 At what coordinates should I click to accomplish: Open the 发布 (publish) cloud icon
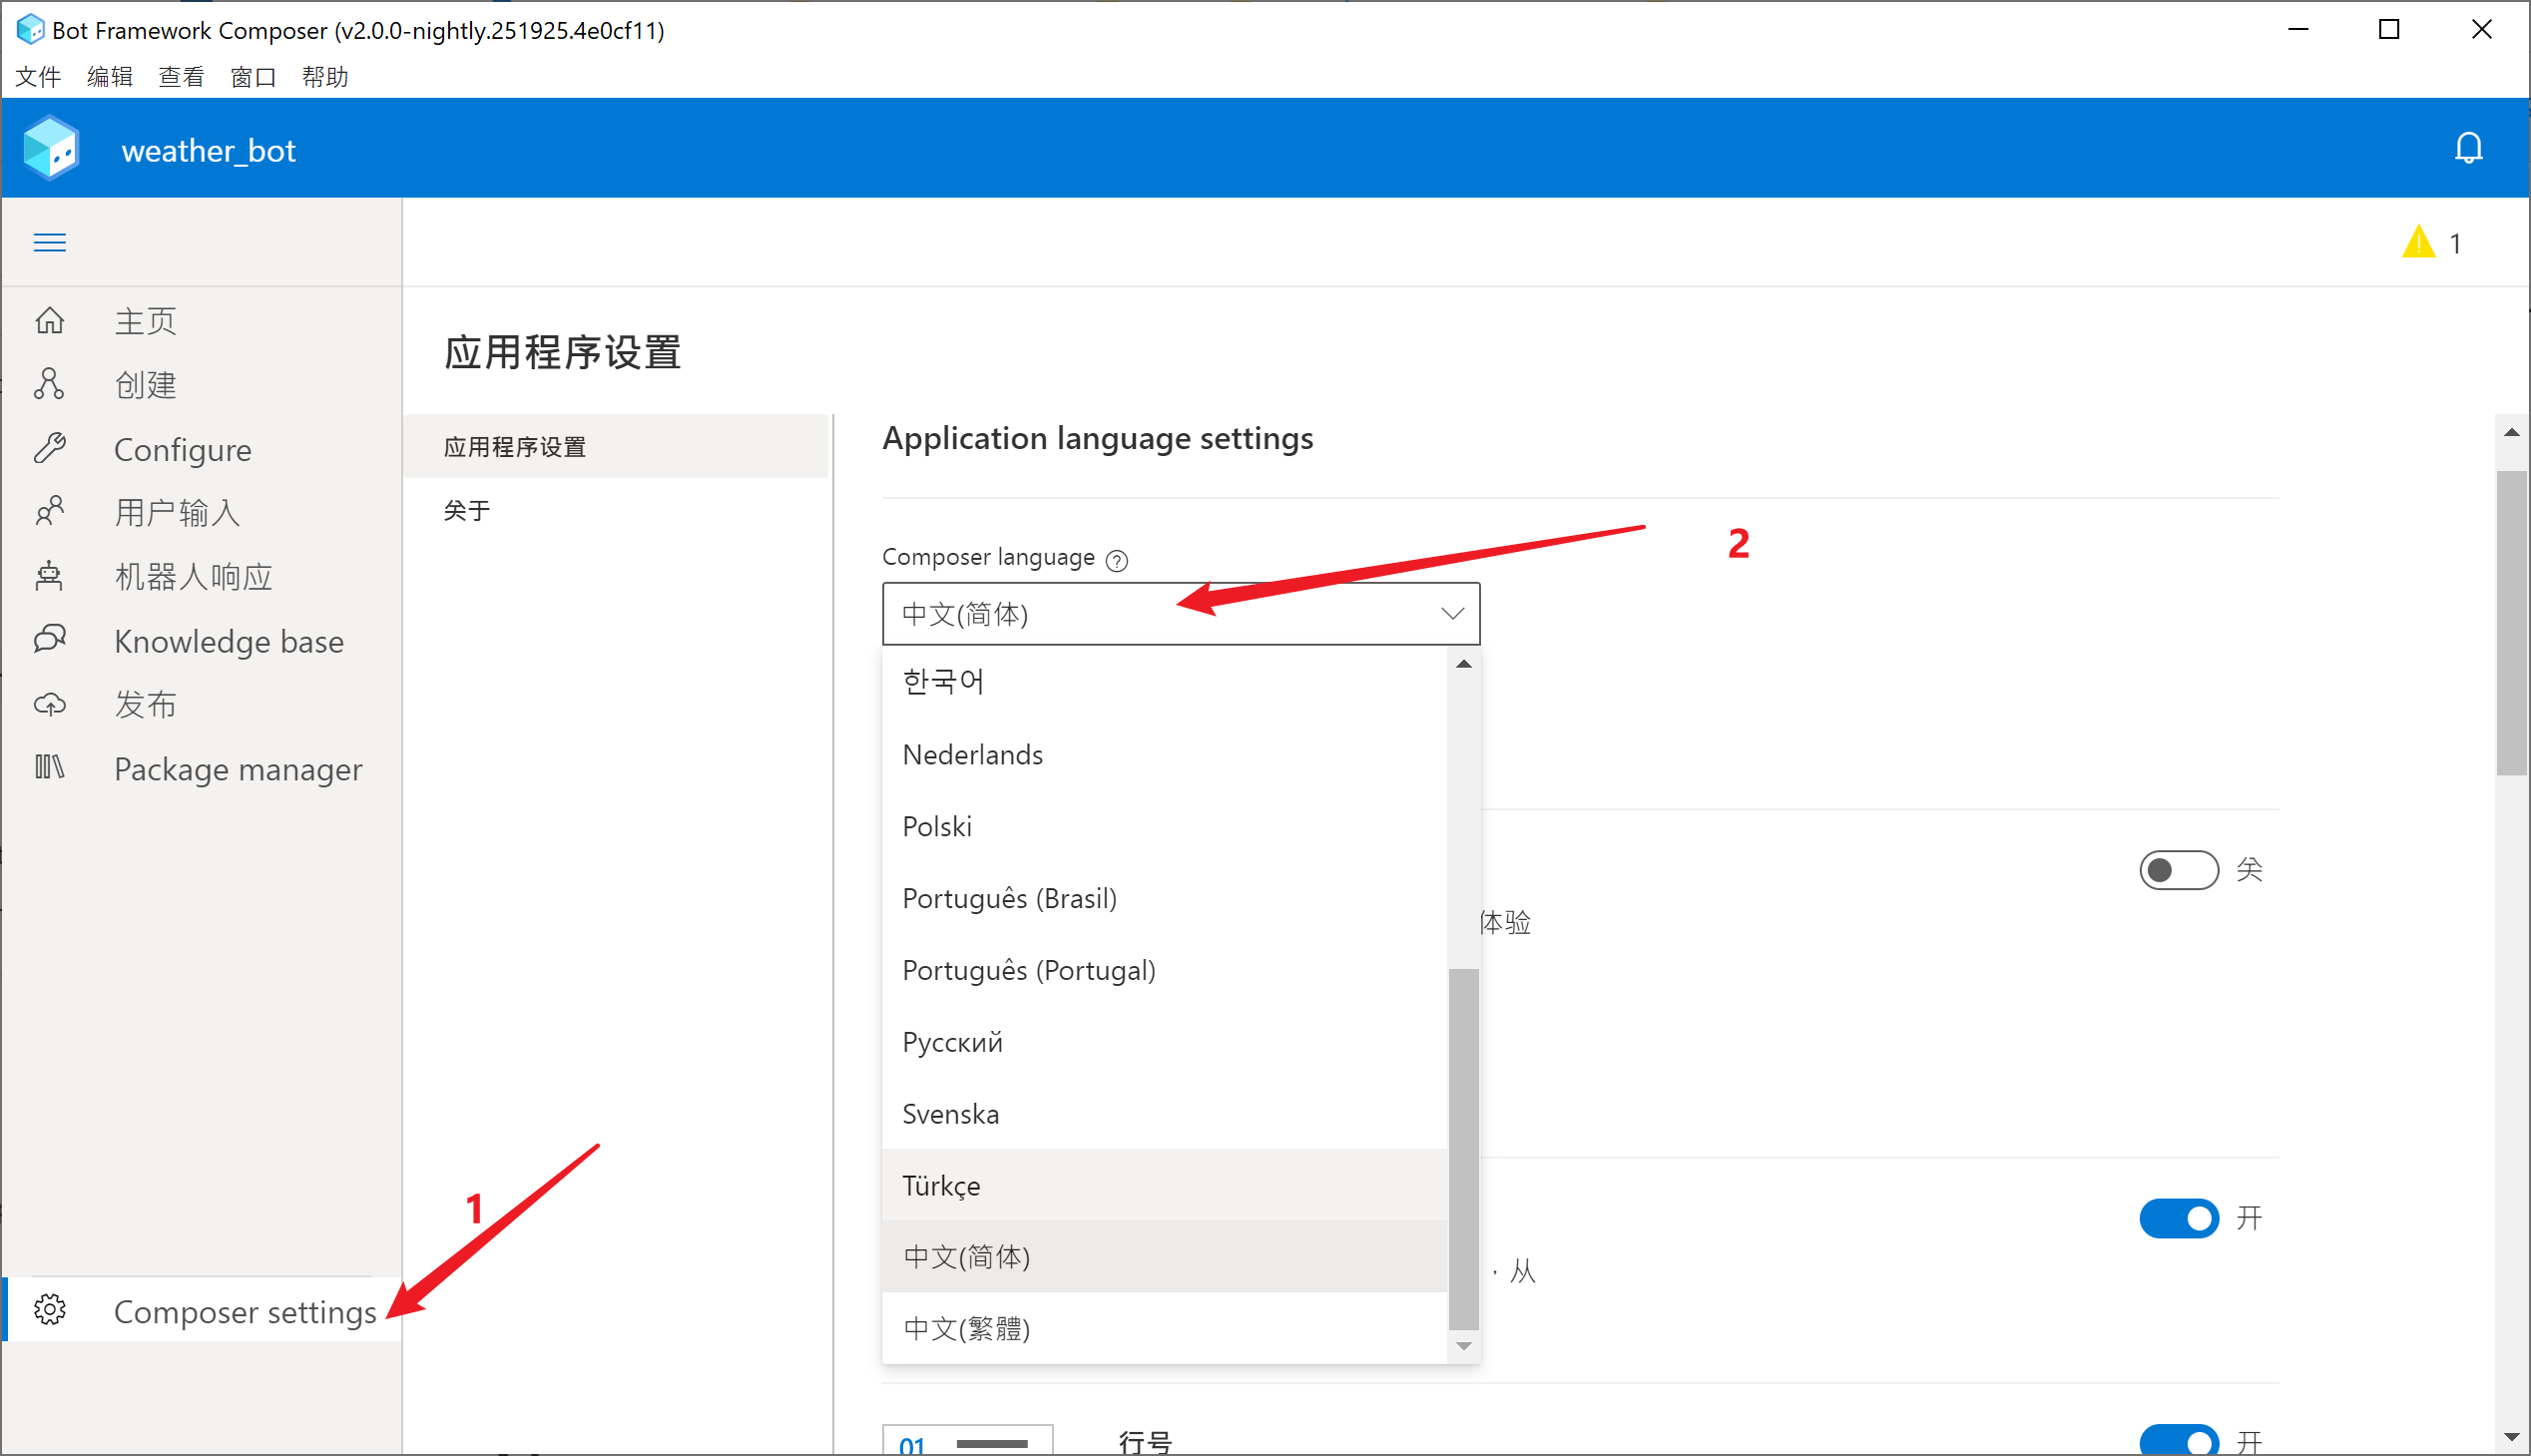pos(146,705)
